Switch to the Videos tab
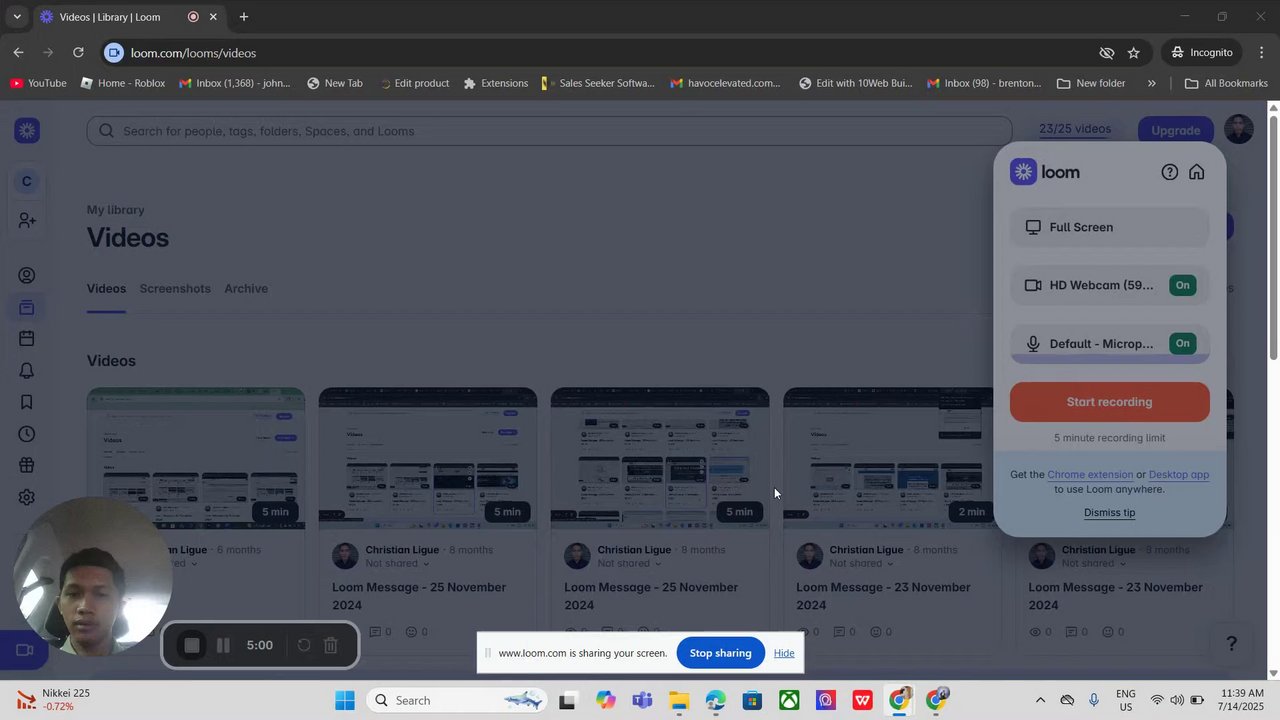The image size is (1280, 720). [106, 289]
